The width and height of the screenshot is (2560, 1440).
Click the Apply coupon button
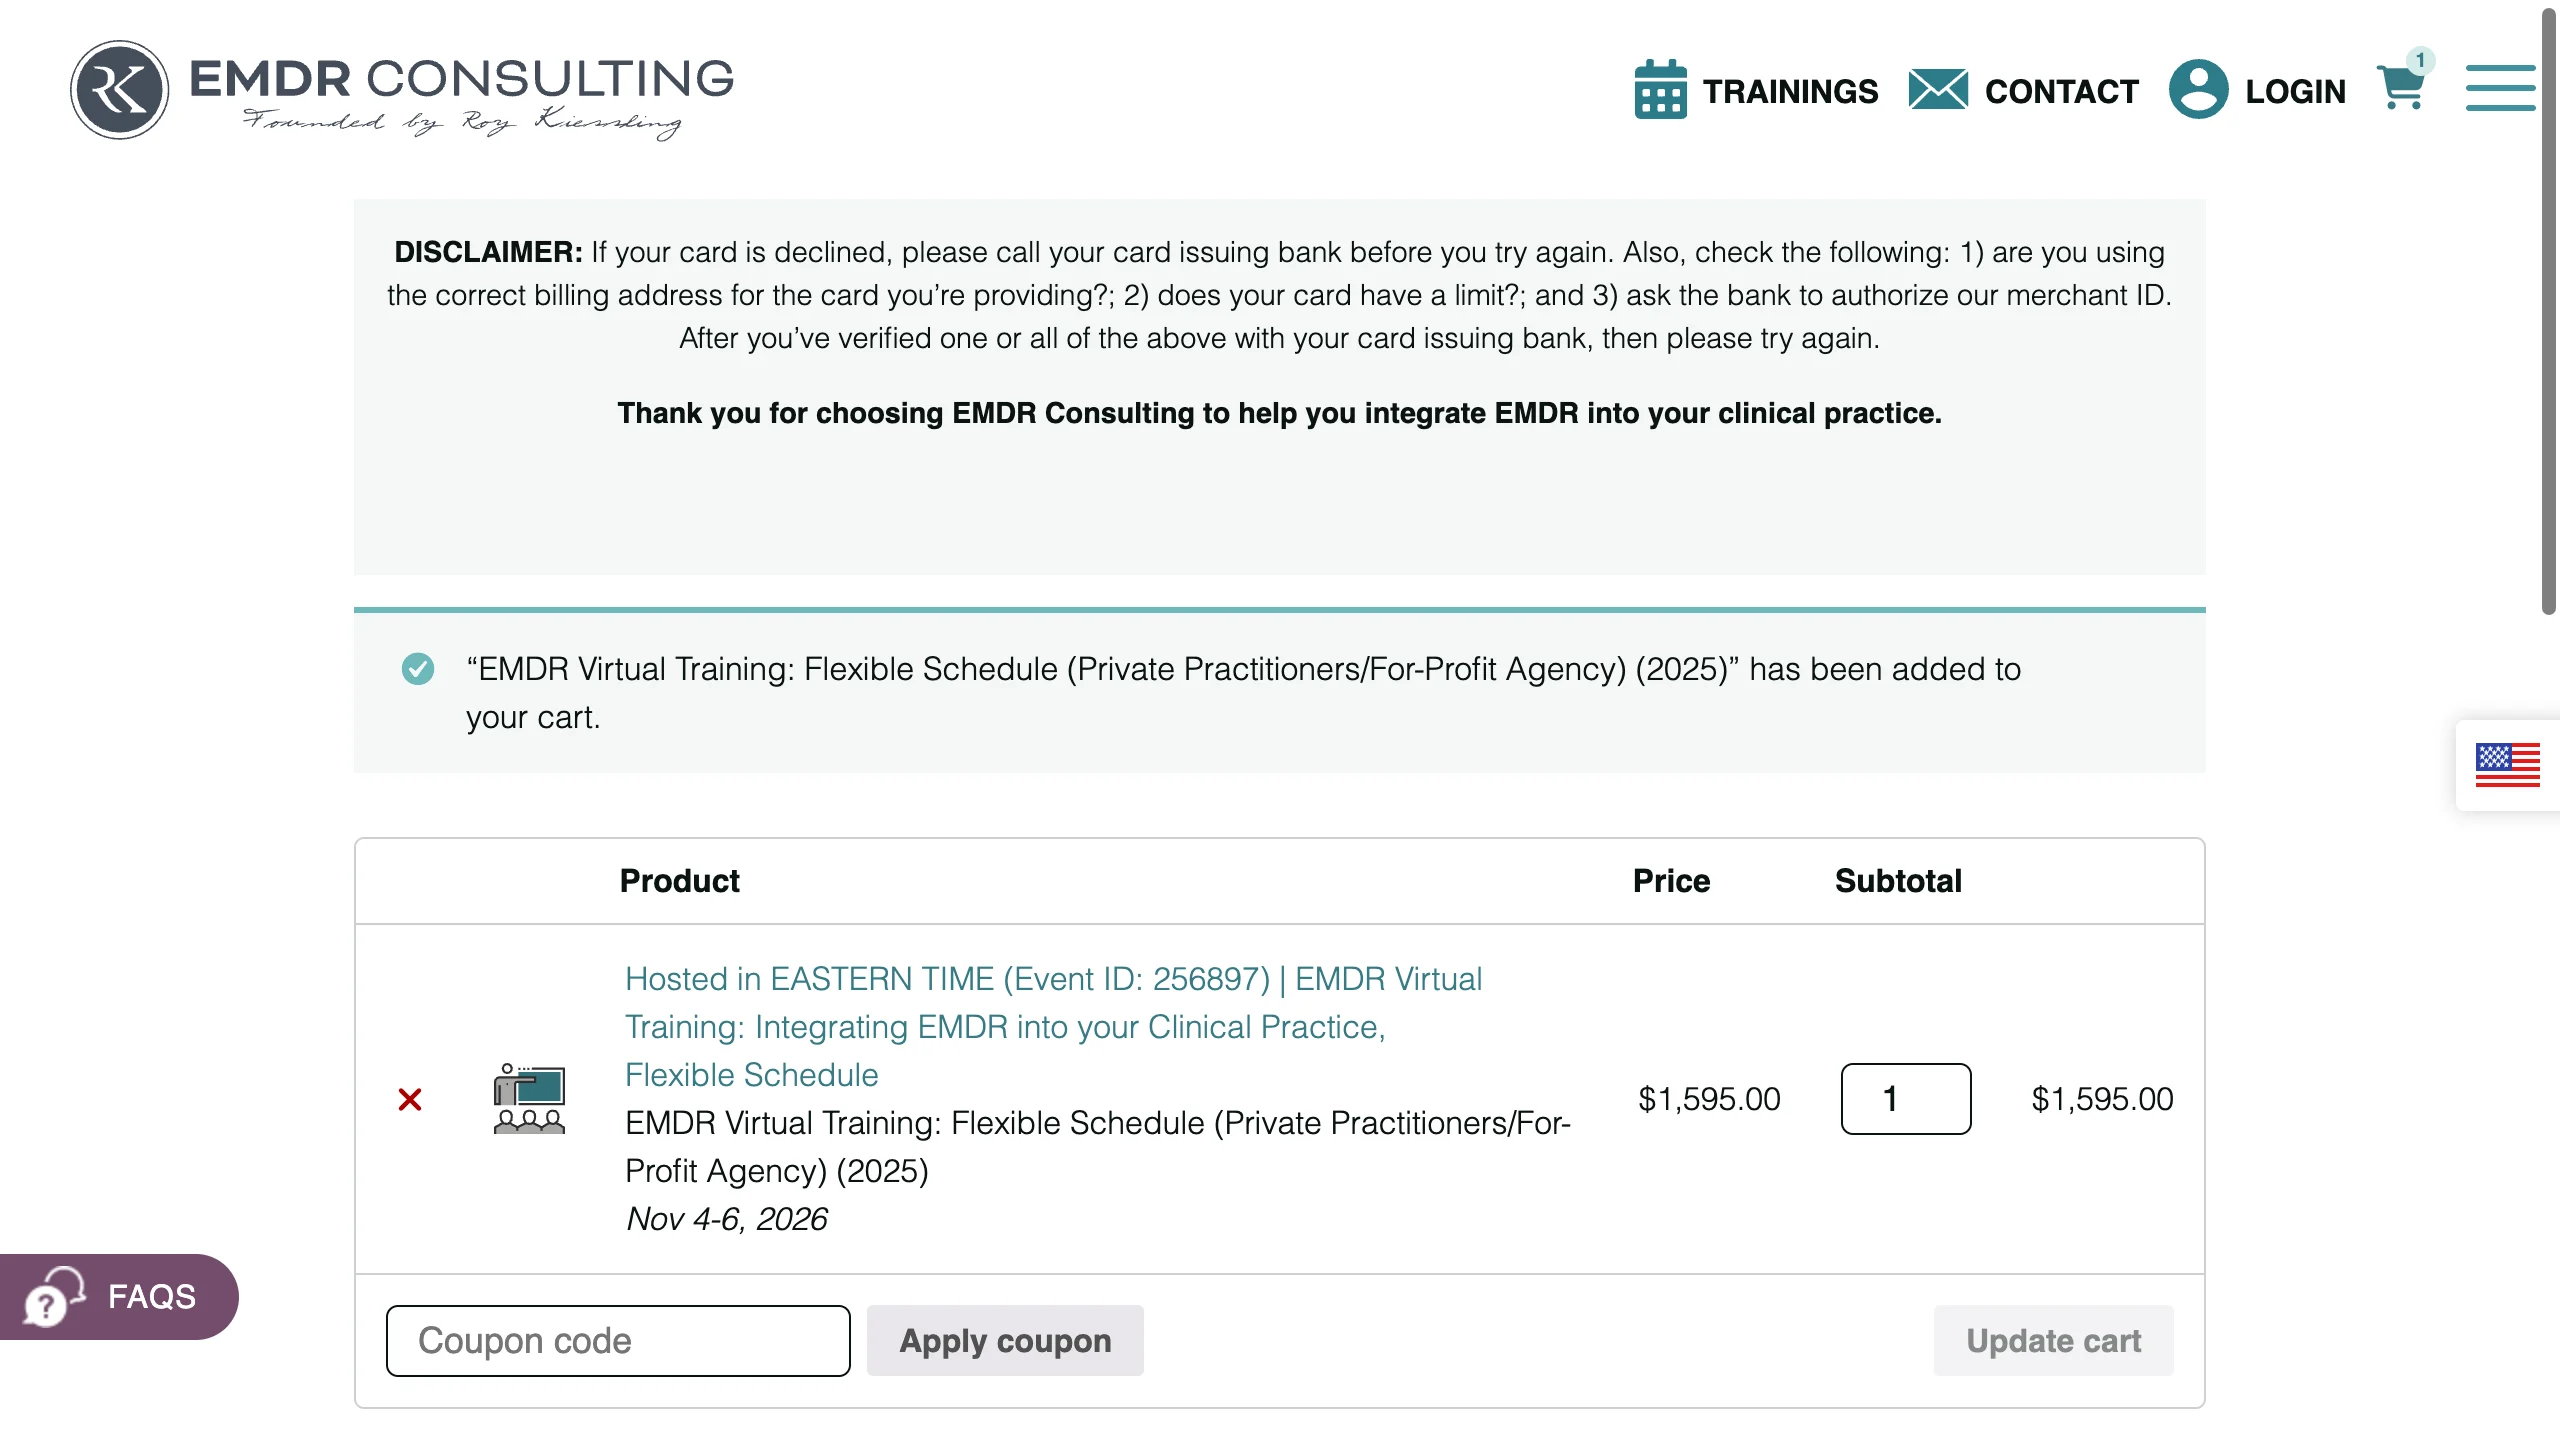pyautogui.click(x=1005, y=1341)
